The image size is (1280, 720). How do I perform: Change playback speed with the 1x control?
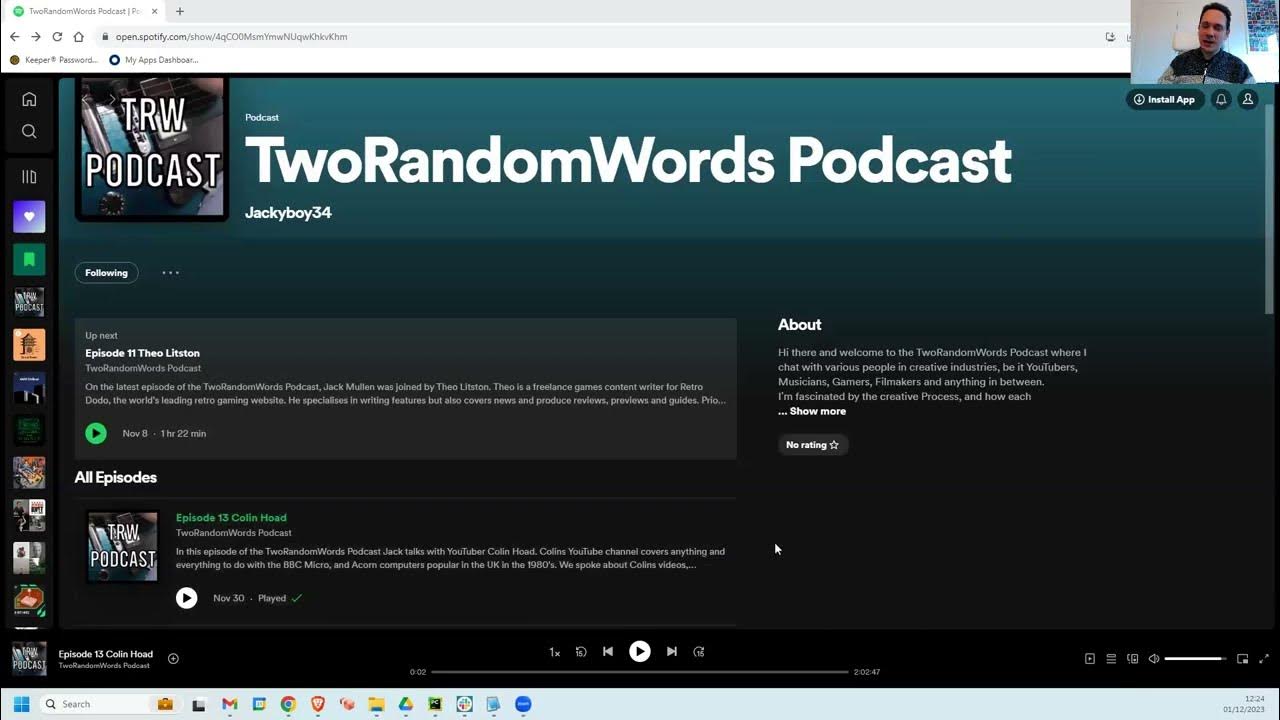(554, 651)
